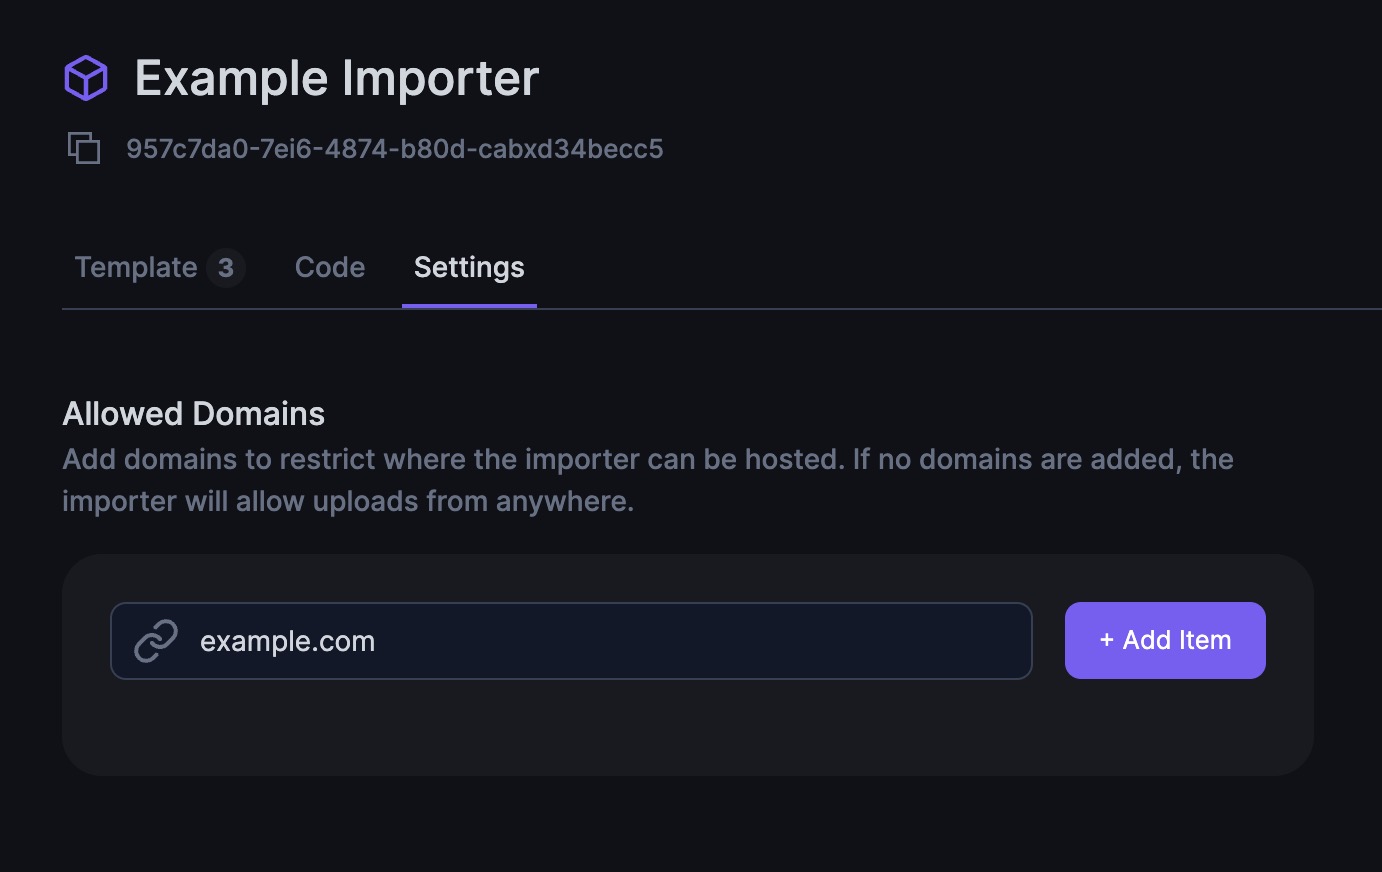Screen dimensions: 1382x872
Task: Click the purple underline beneath Settings tab
Action: pos(469,305)
